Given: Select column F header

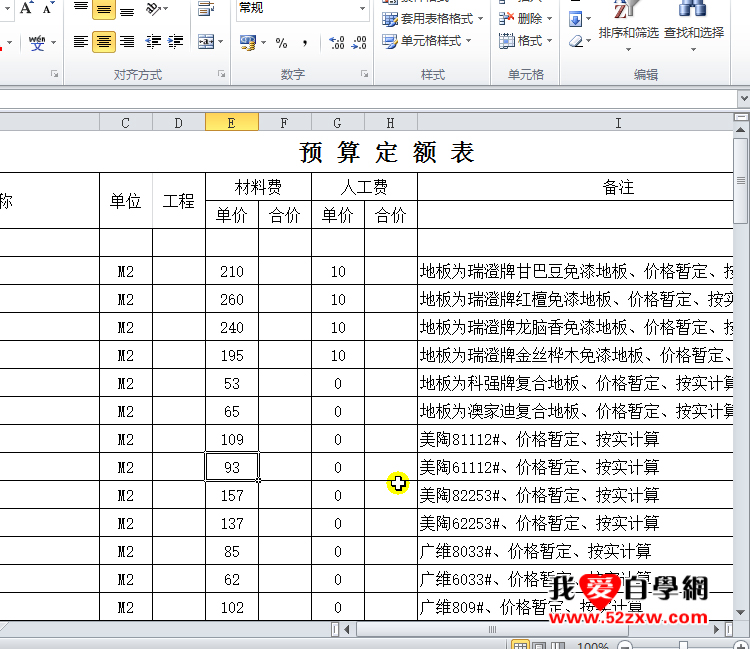Looking at the screenshot, I should [285, 123].
